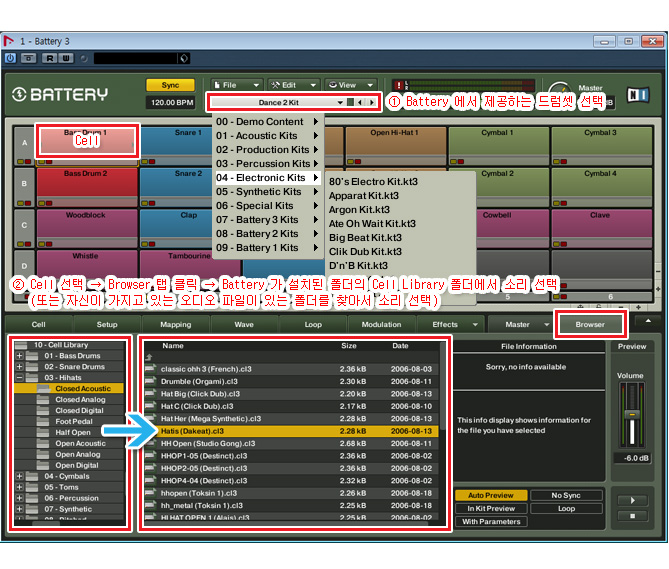
Task: Sort the file list by Size column
Action: click(349, 346)
